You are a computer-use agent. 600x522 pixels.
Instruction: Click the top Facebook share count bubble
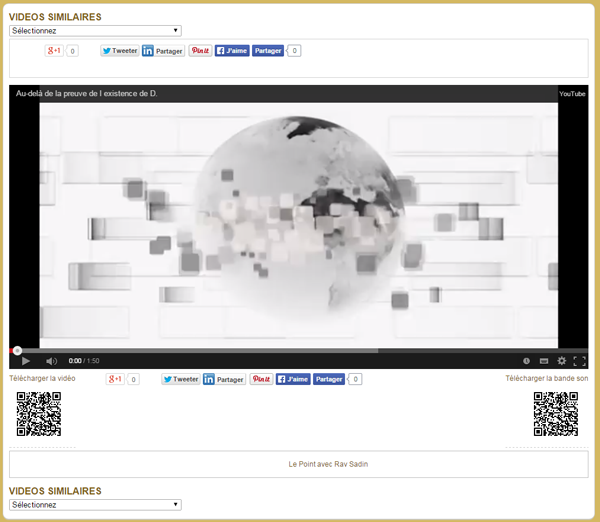click(x=294, y=51)
